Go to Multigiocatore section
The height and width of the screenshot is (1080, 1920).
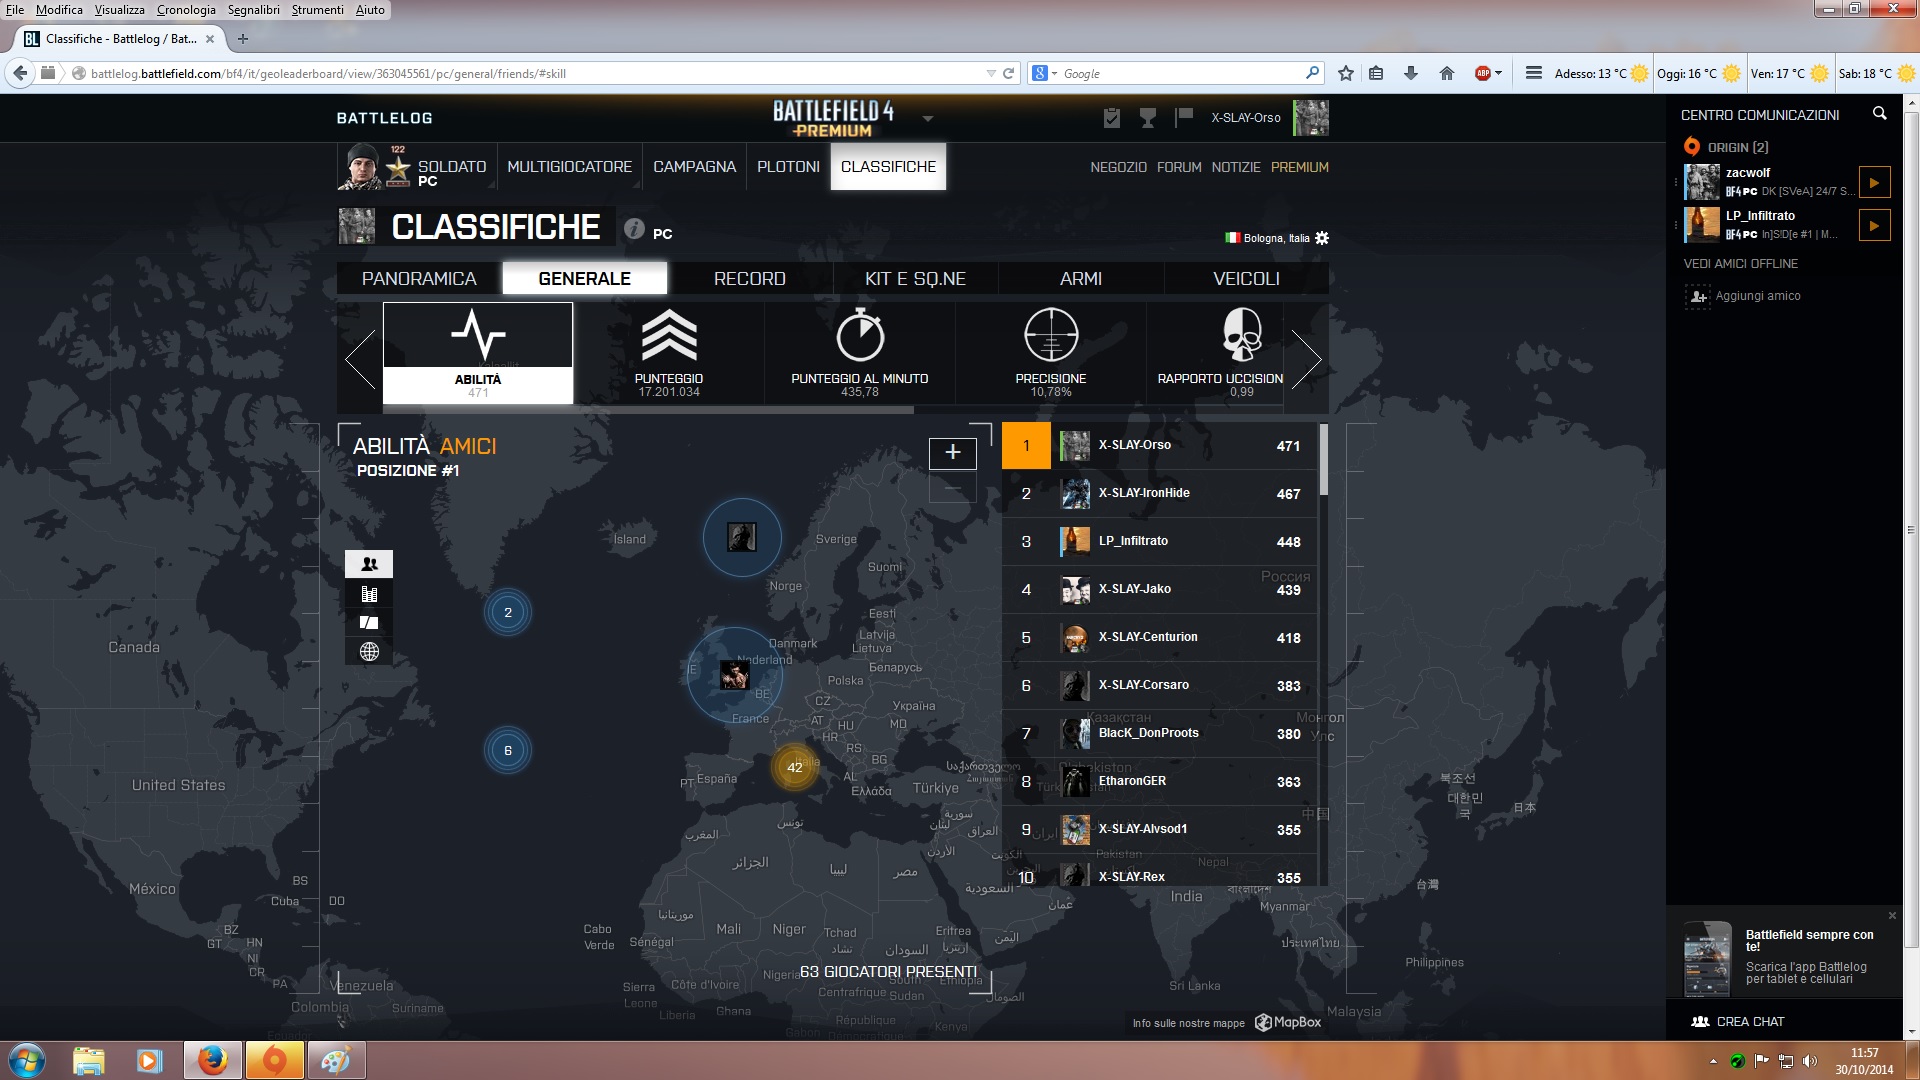tap(569, 167)
